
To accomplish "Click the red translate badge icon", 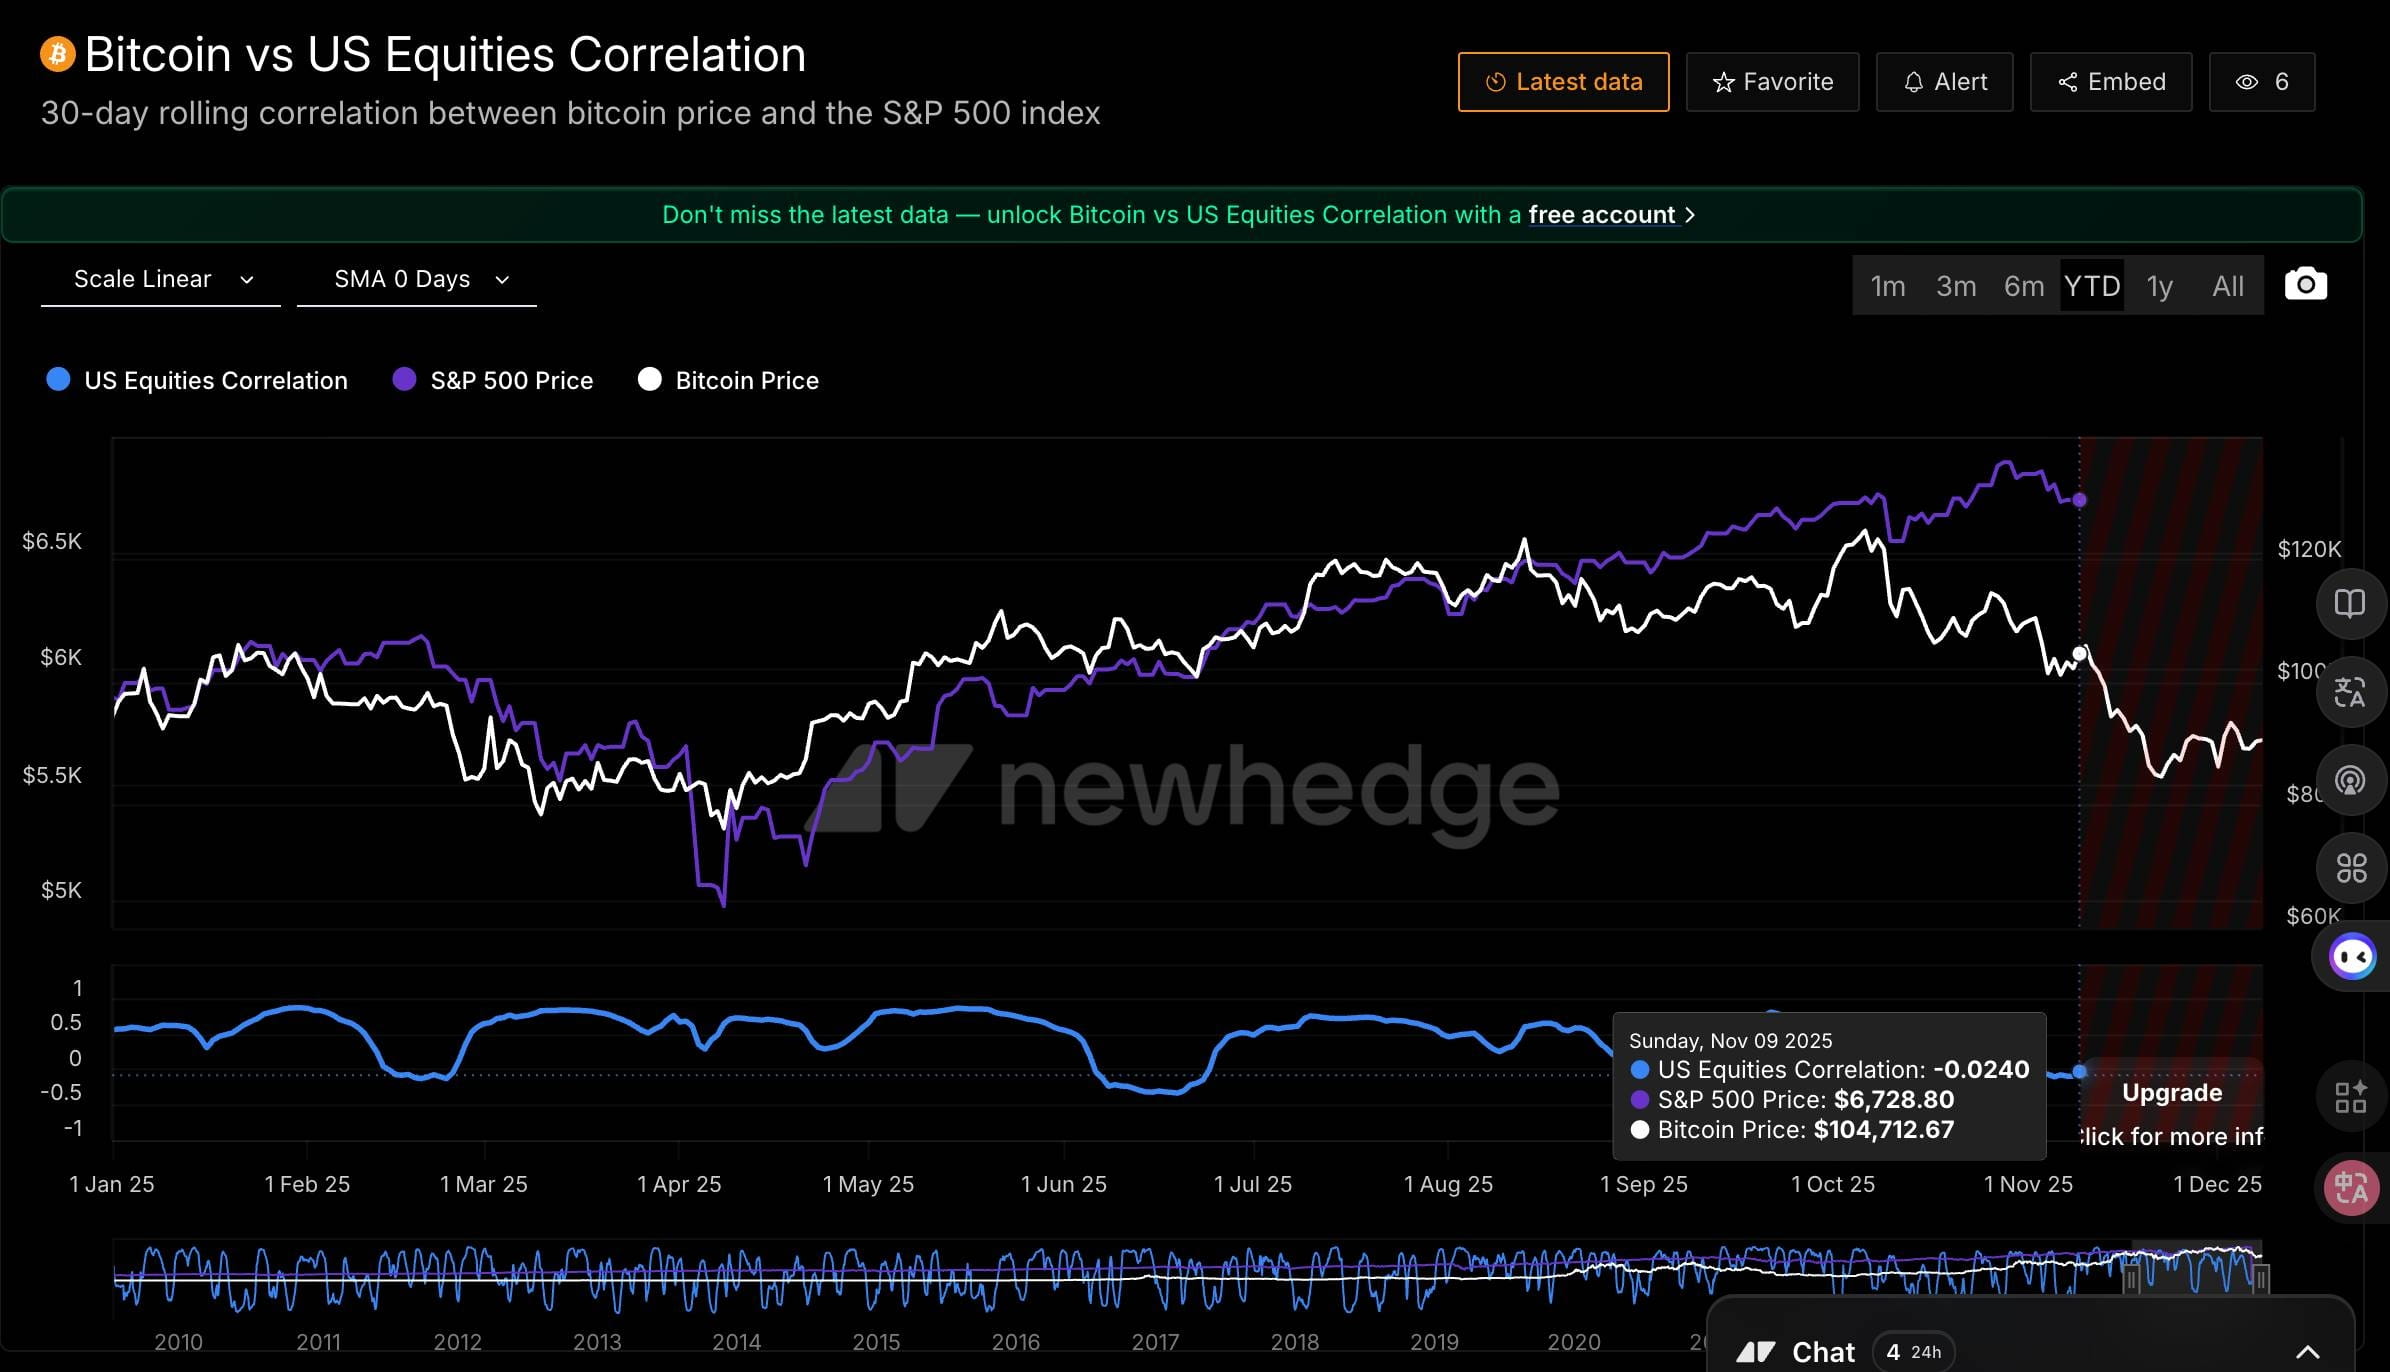I will tap(2350, 1188).
